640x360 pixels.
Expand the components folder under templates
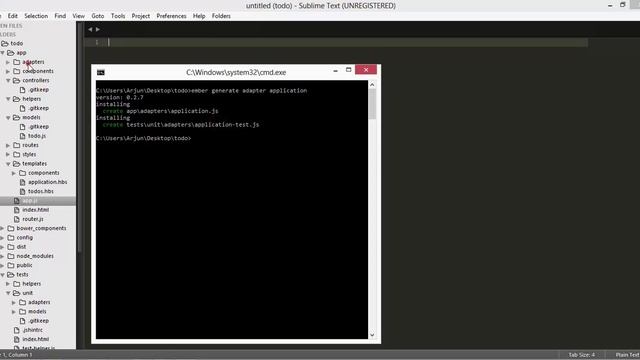[x=14, y=173]
